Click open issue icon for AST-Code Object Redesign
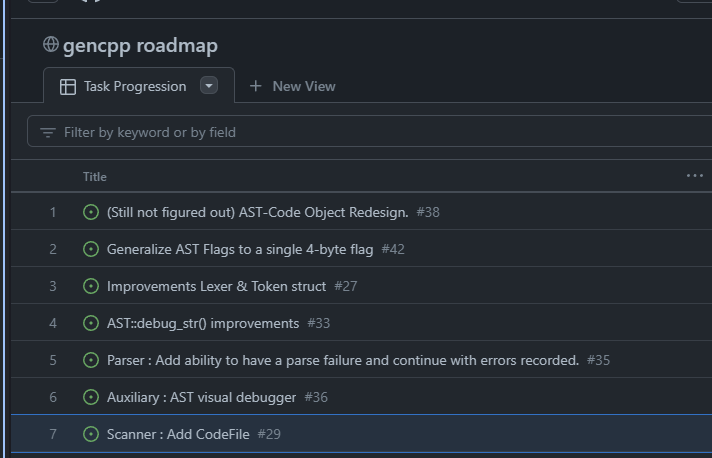The width and height of the screenshot is (712, 458). (91, 212)
